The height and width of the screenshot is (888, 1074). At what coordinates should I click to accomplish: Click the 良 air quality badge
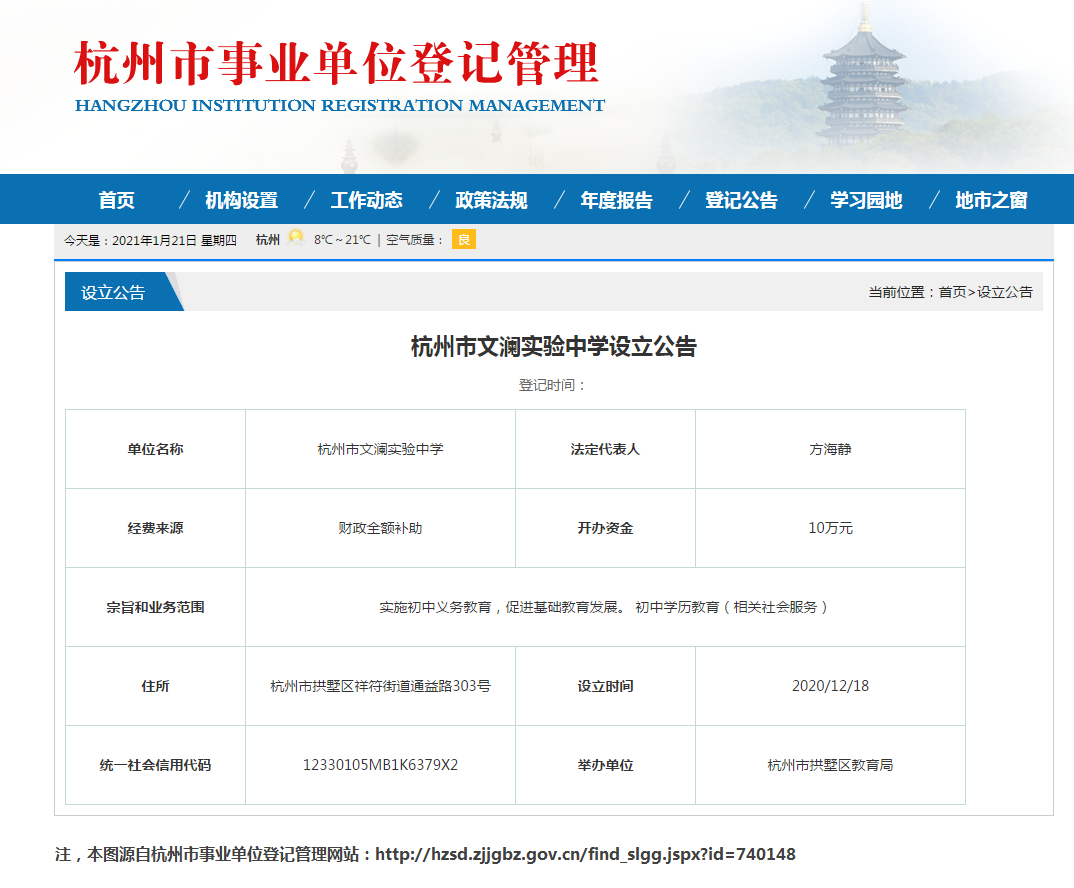tap(464, 240)
